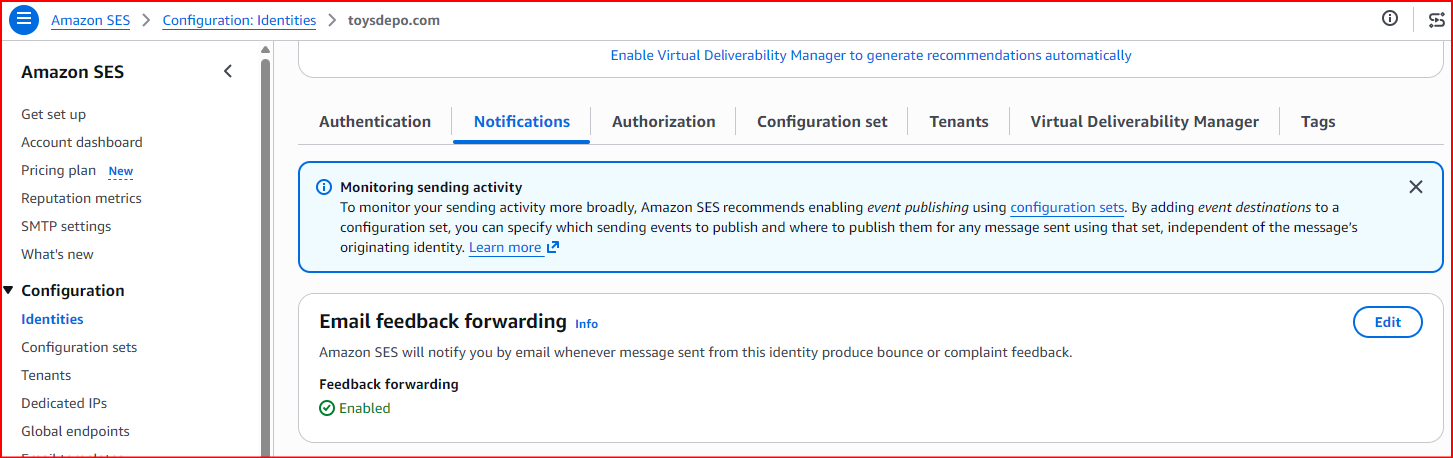Open Get set up in sidebar

(53, 114)
